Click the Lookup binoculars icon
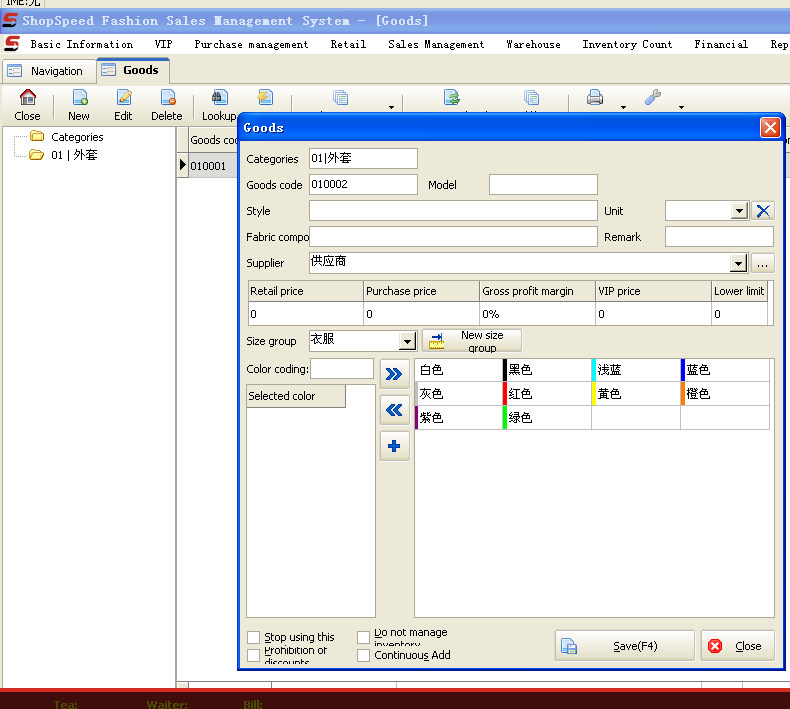The width and height of the screenshot is (790, 709). tap(219, 97)
